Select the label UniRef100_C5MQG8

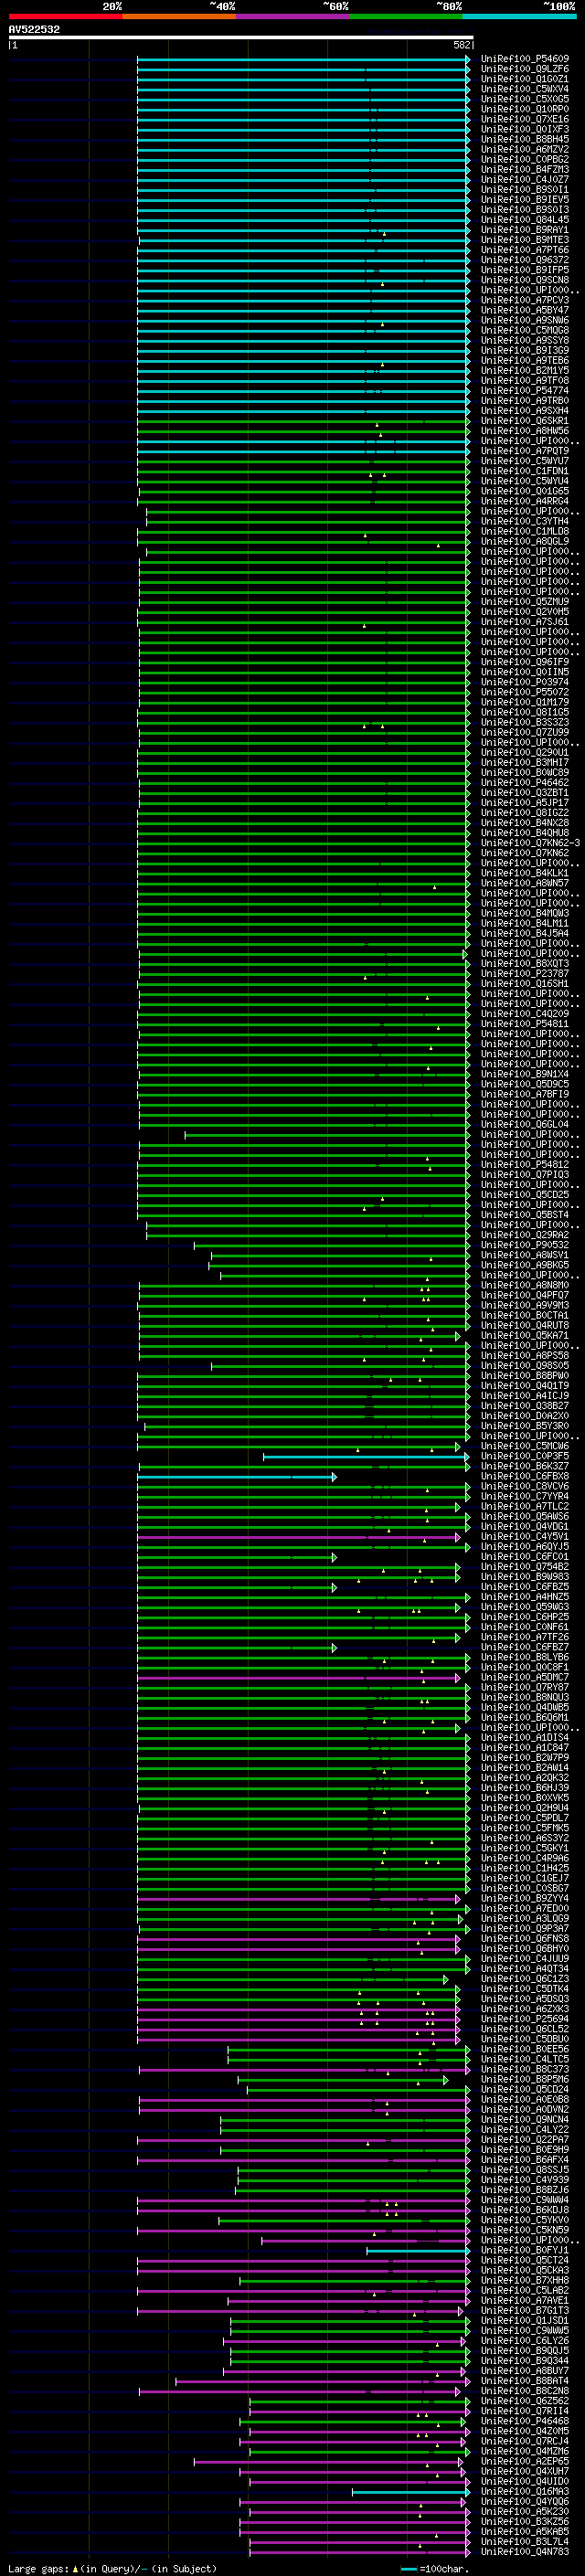[x=524, y=330]
